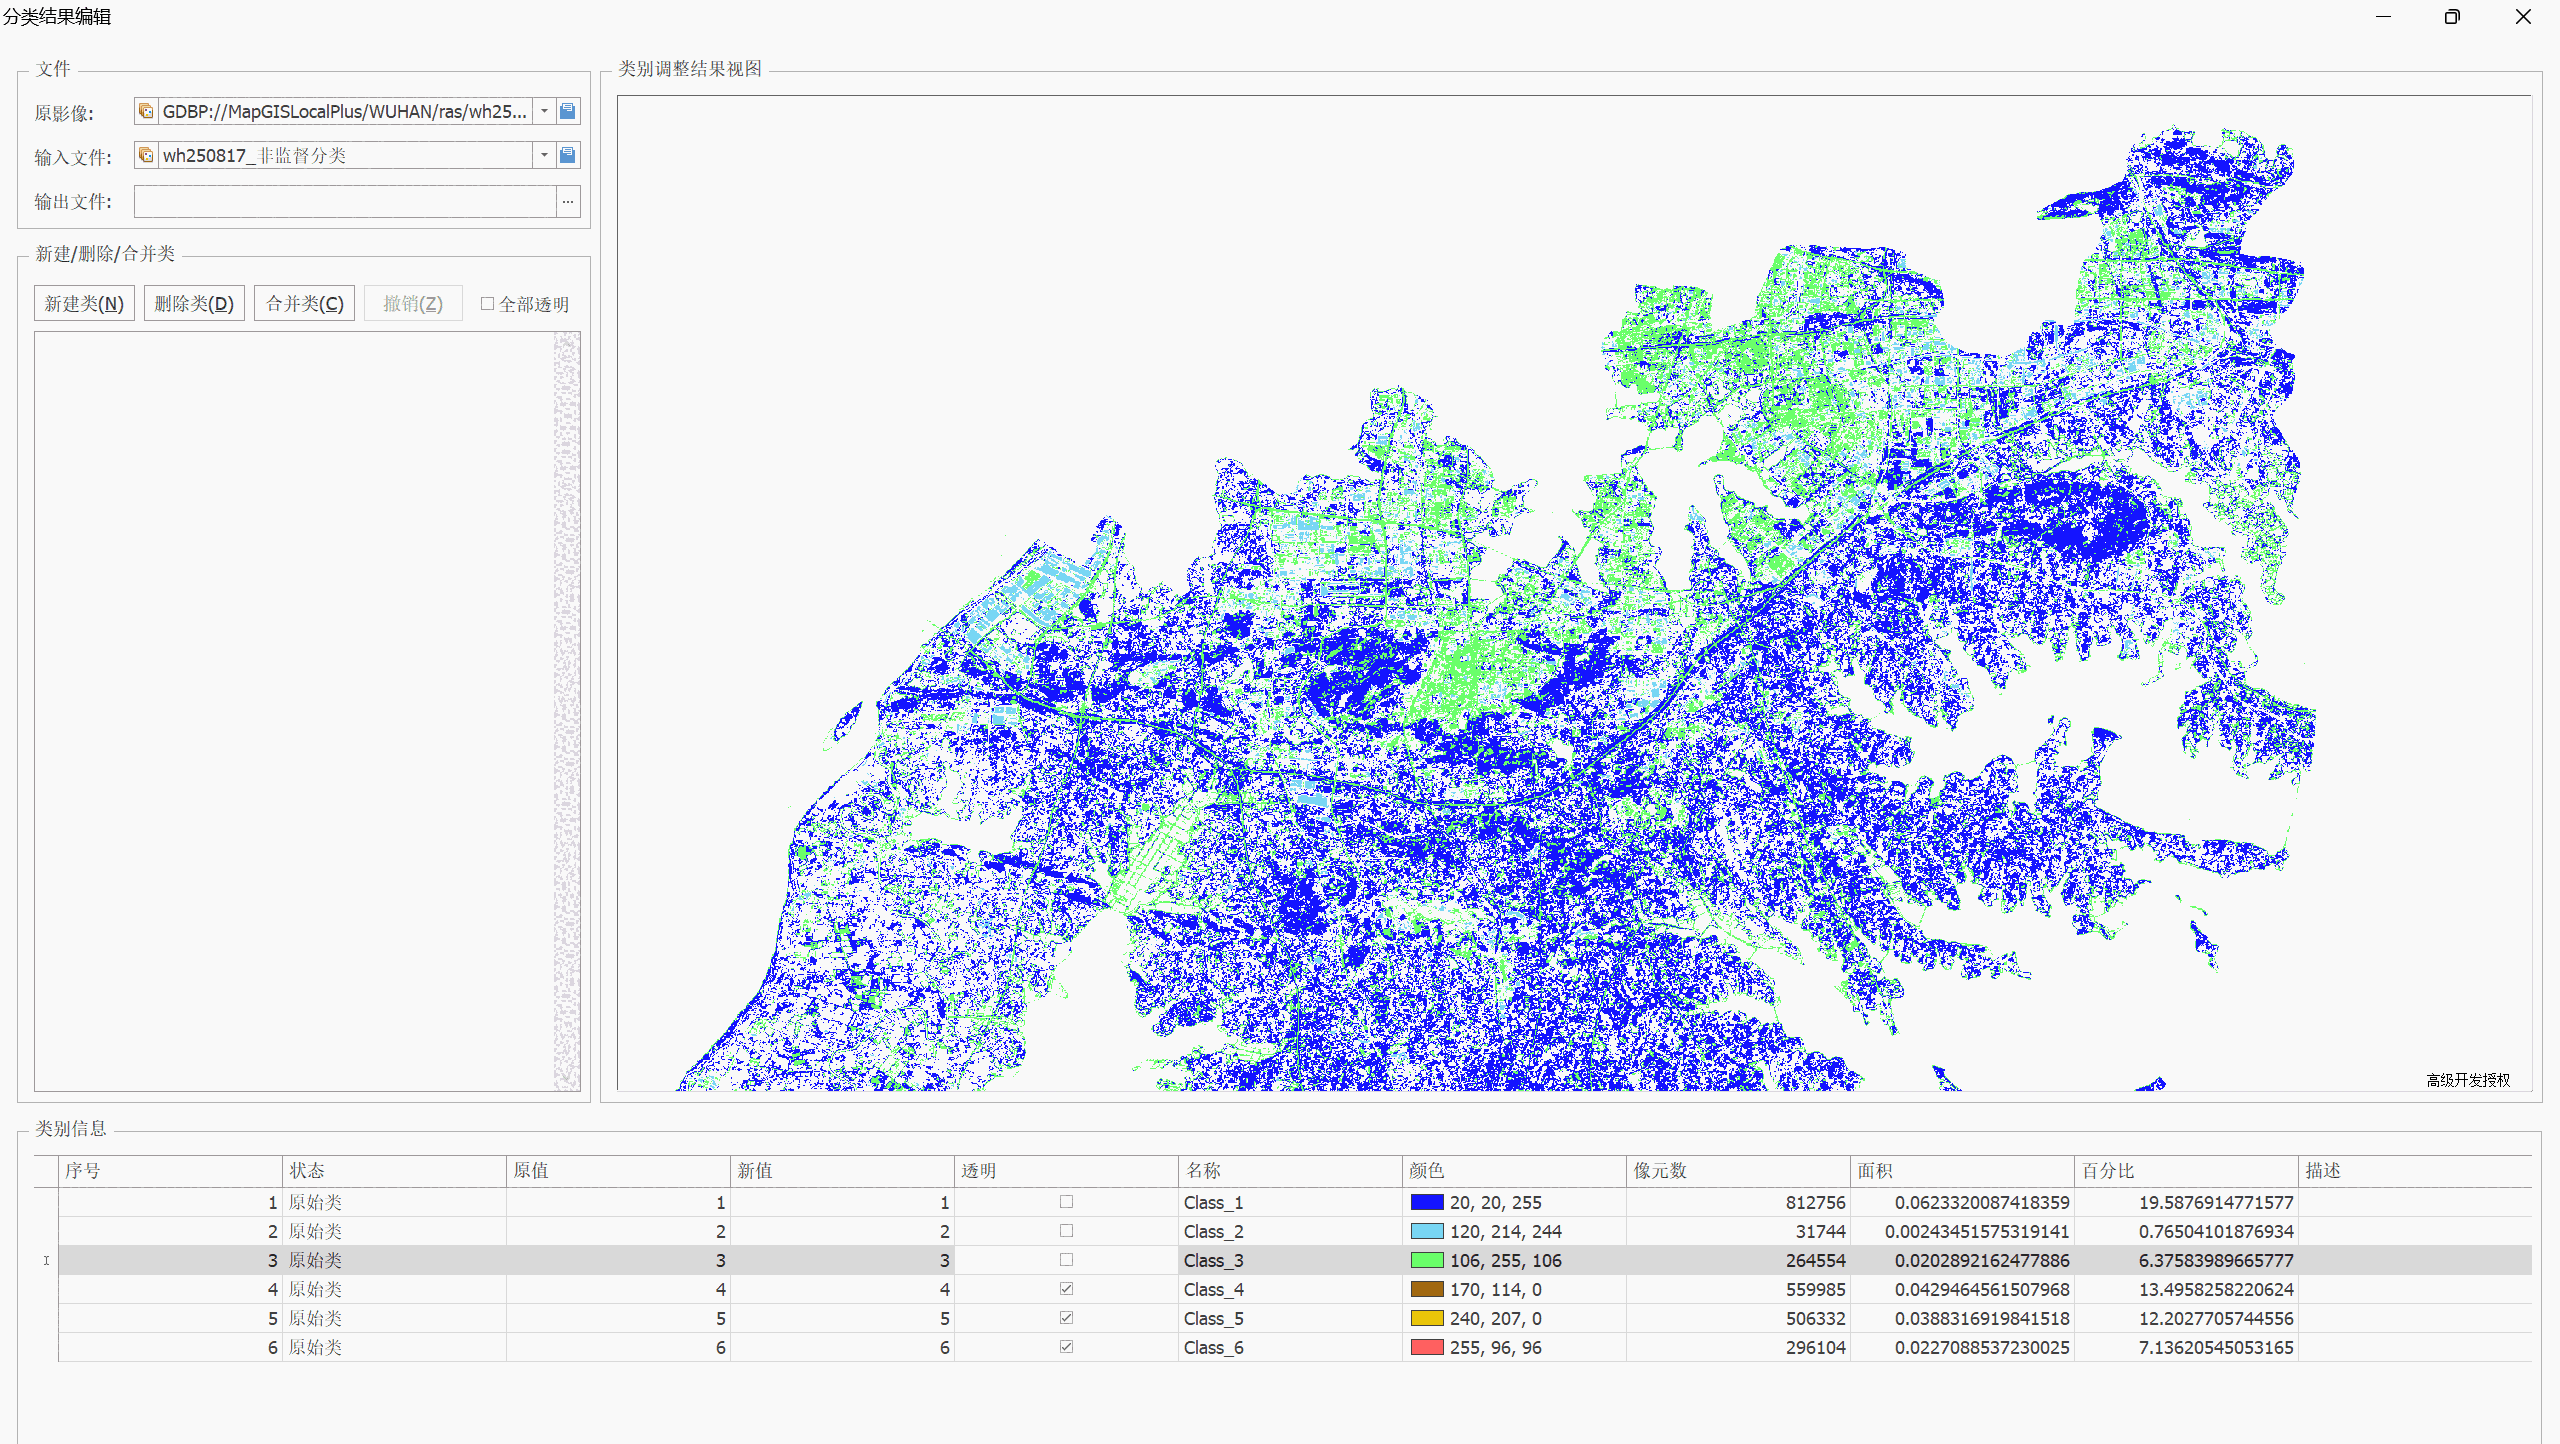Click the 合并类(C) button
The width and height of the screenshot is (2560, 1444).
point(304,304)
